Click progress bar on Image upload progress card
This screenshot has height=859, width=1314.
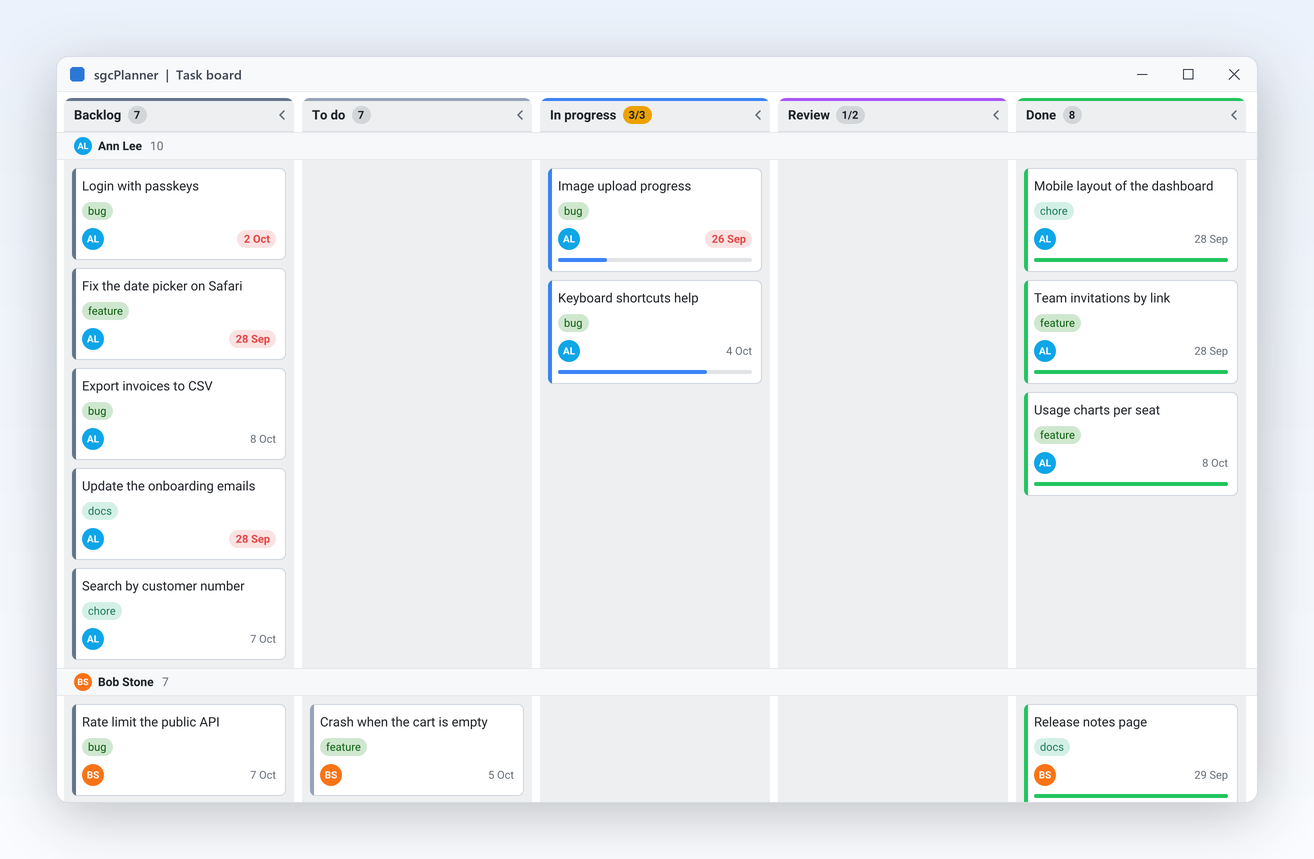tap(655, 260)
